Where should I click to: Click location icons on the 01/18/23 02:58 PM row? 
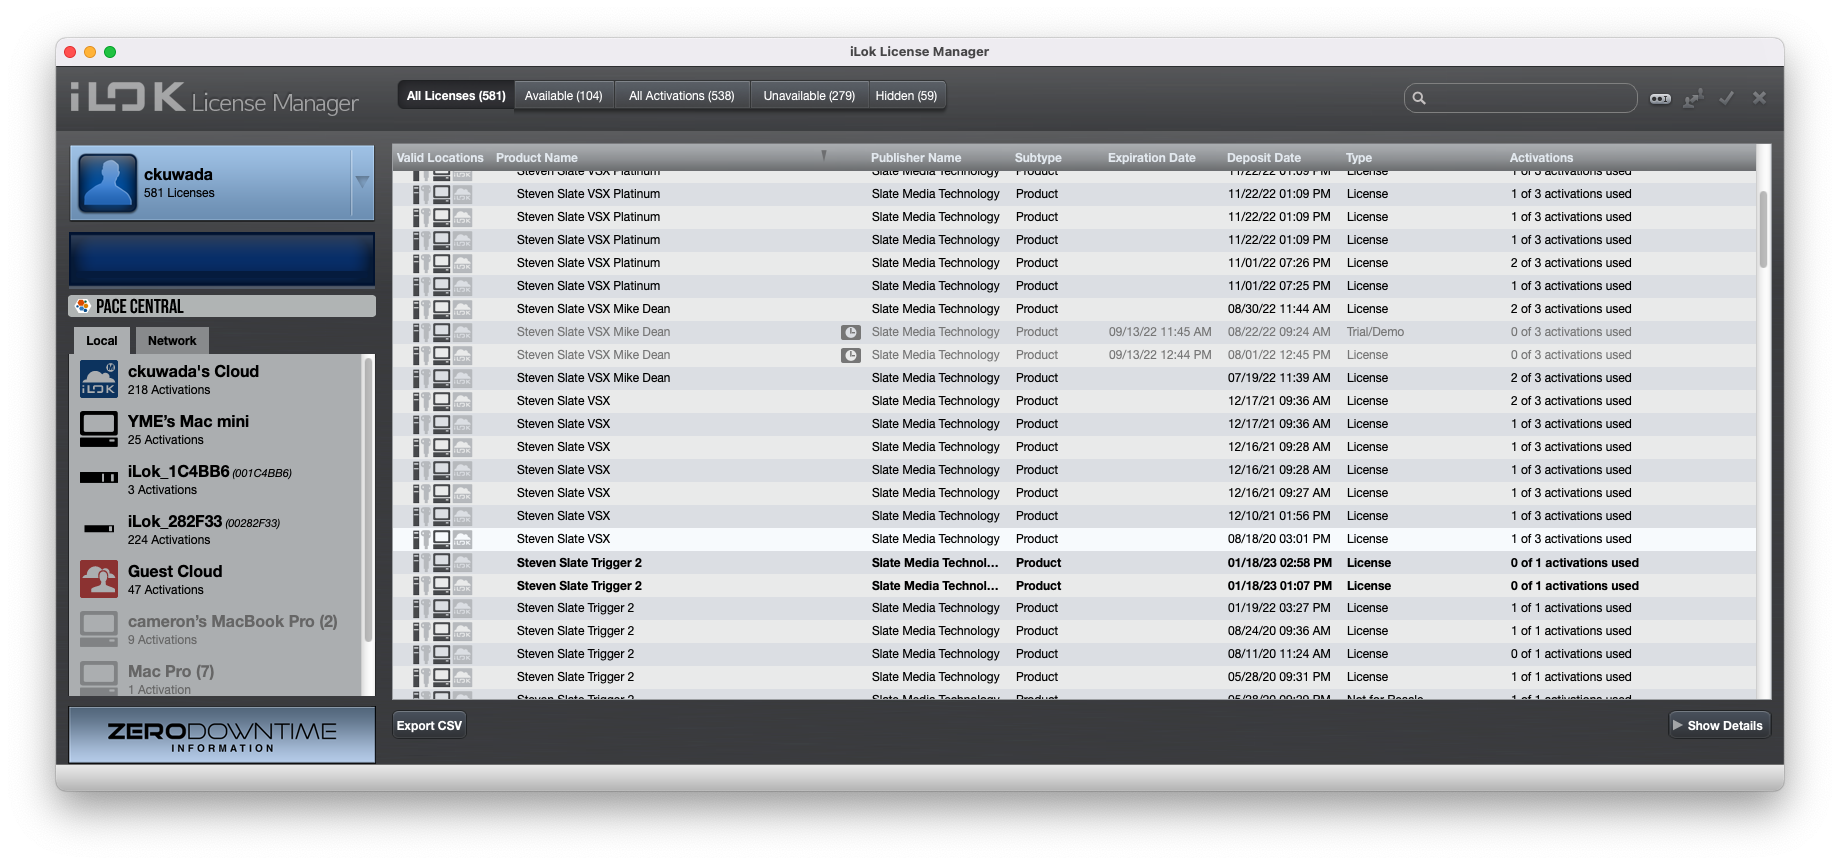point(442,563)
